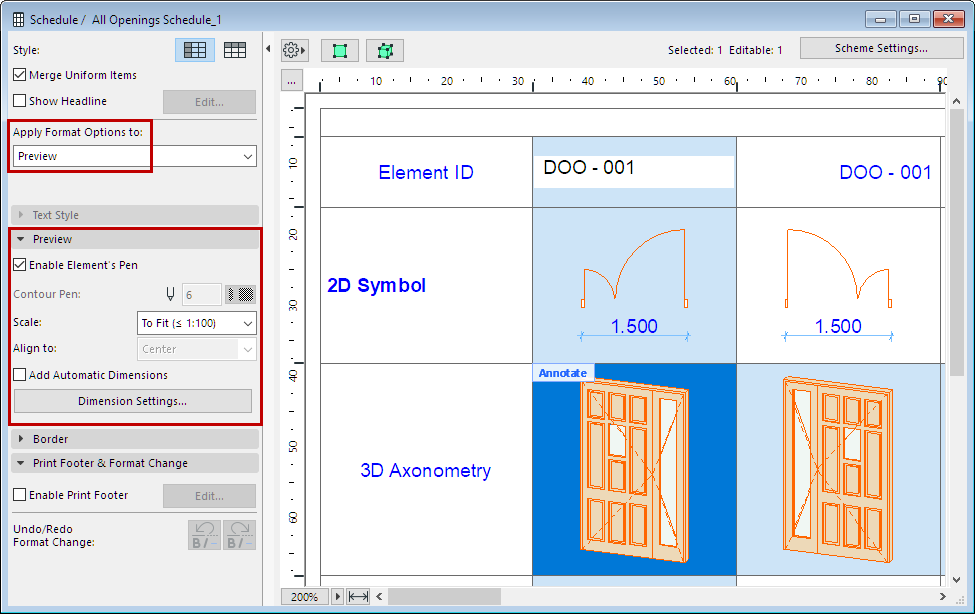Check Add Automatic Dimensions
The image size is (975, 614).
[x=20, y=375]
